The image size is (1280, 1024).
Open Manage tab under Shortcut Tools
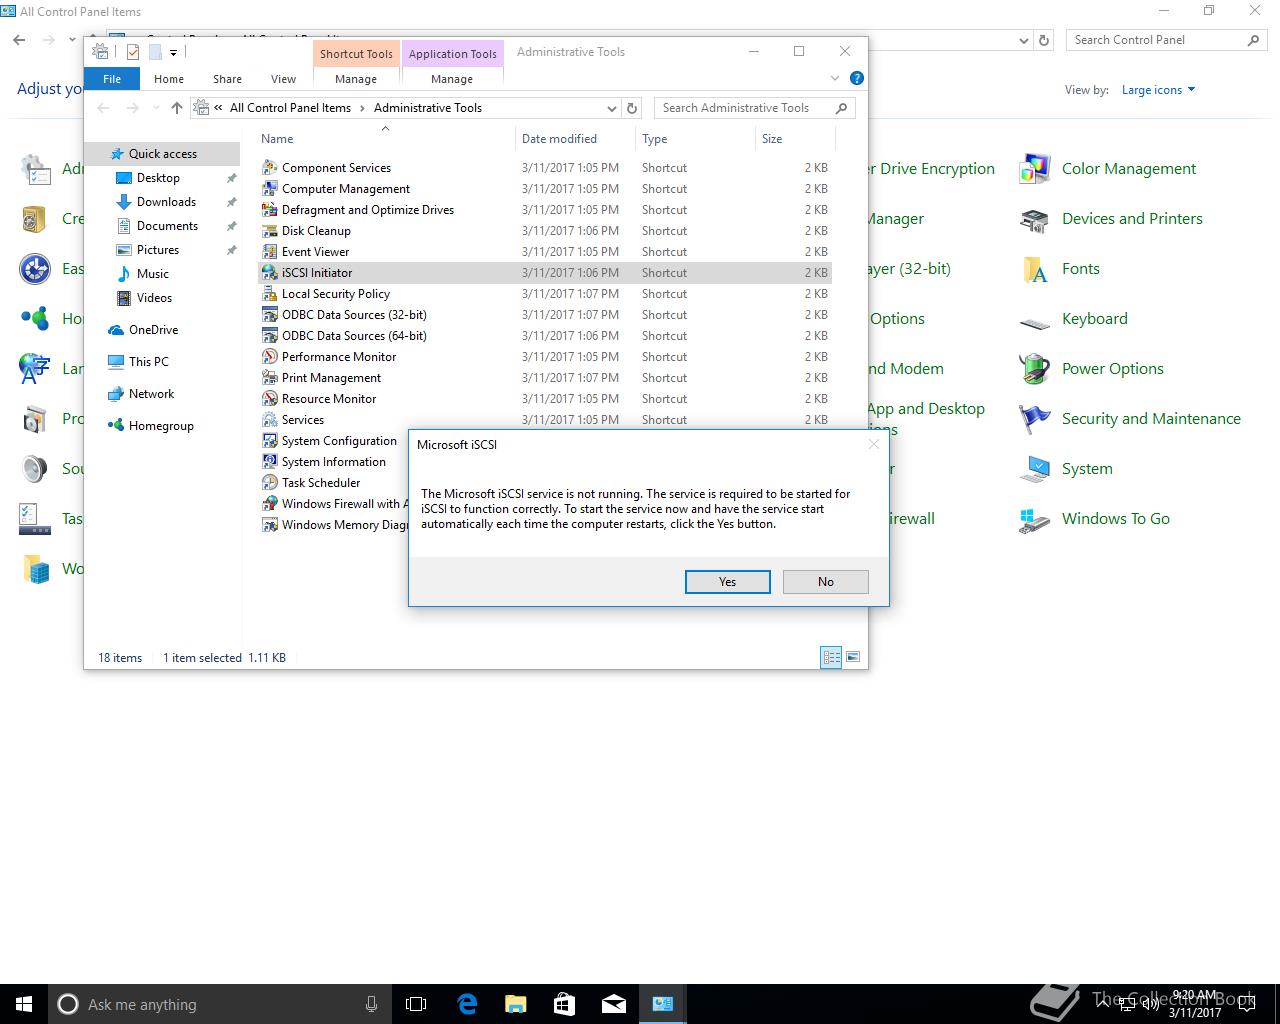tap(356, 79)
